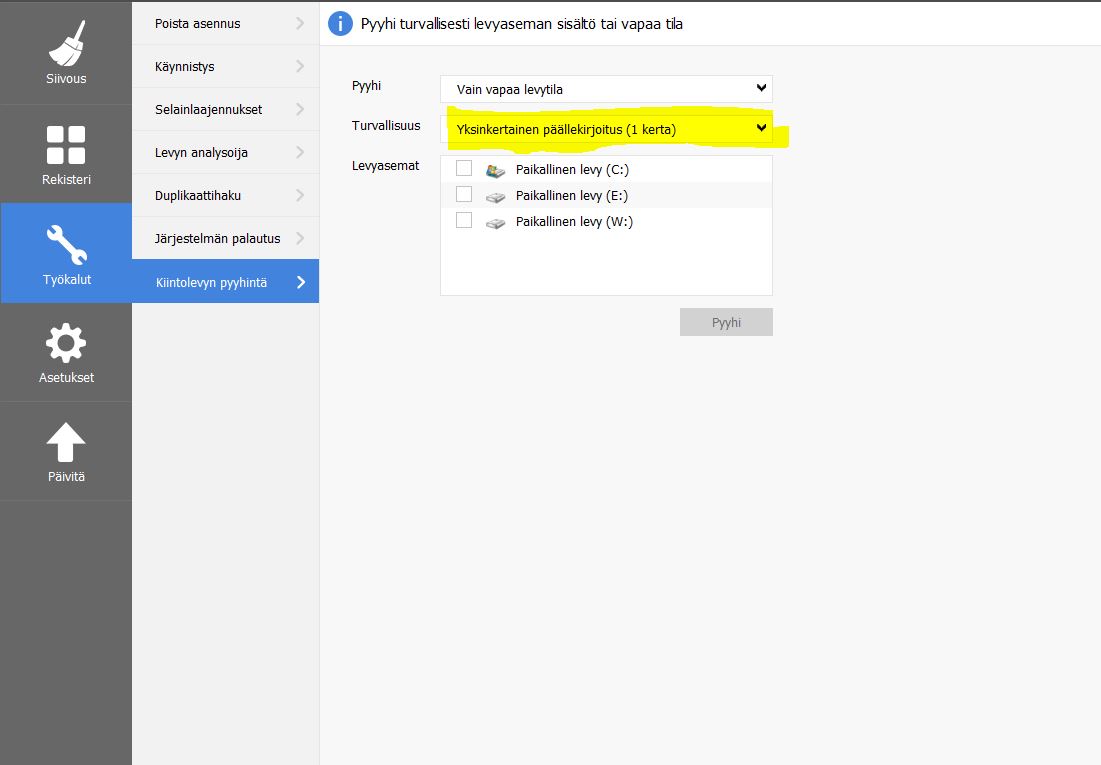Open the Siivous broom icon
The height and width of the screenshot is (765, 1101).
point(66,43)
